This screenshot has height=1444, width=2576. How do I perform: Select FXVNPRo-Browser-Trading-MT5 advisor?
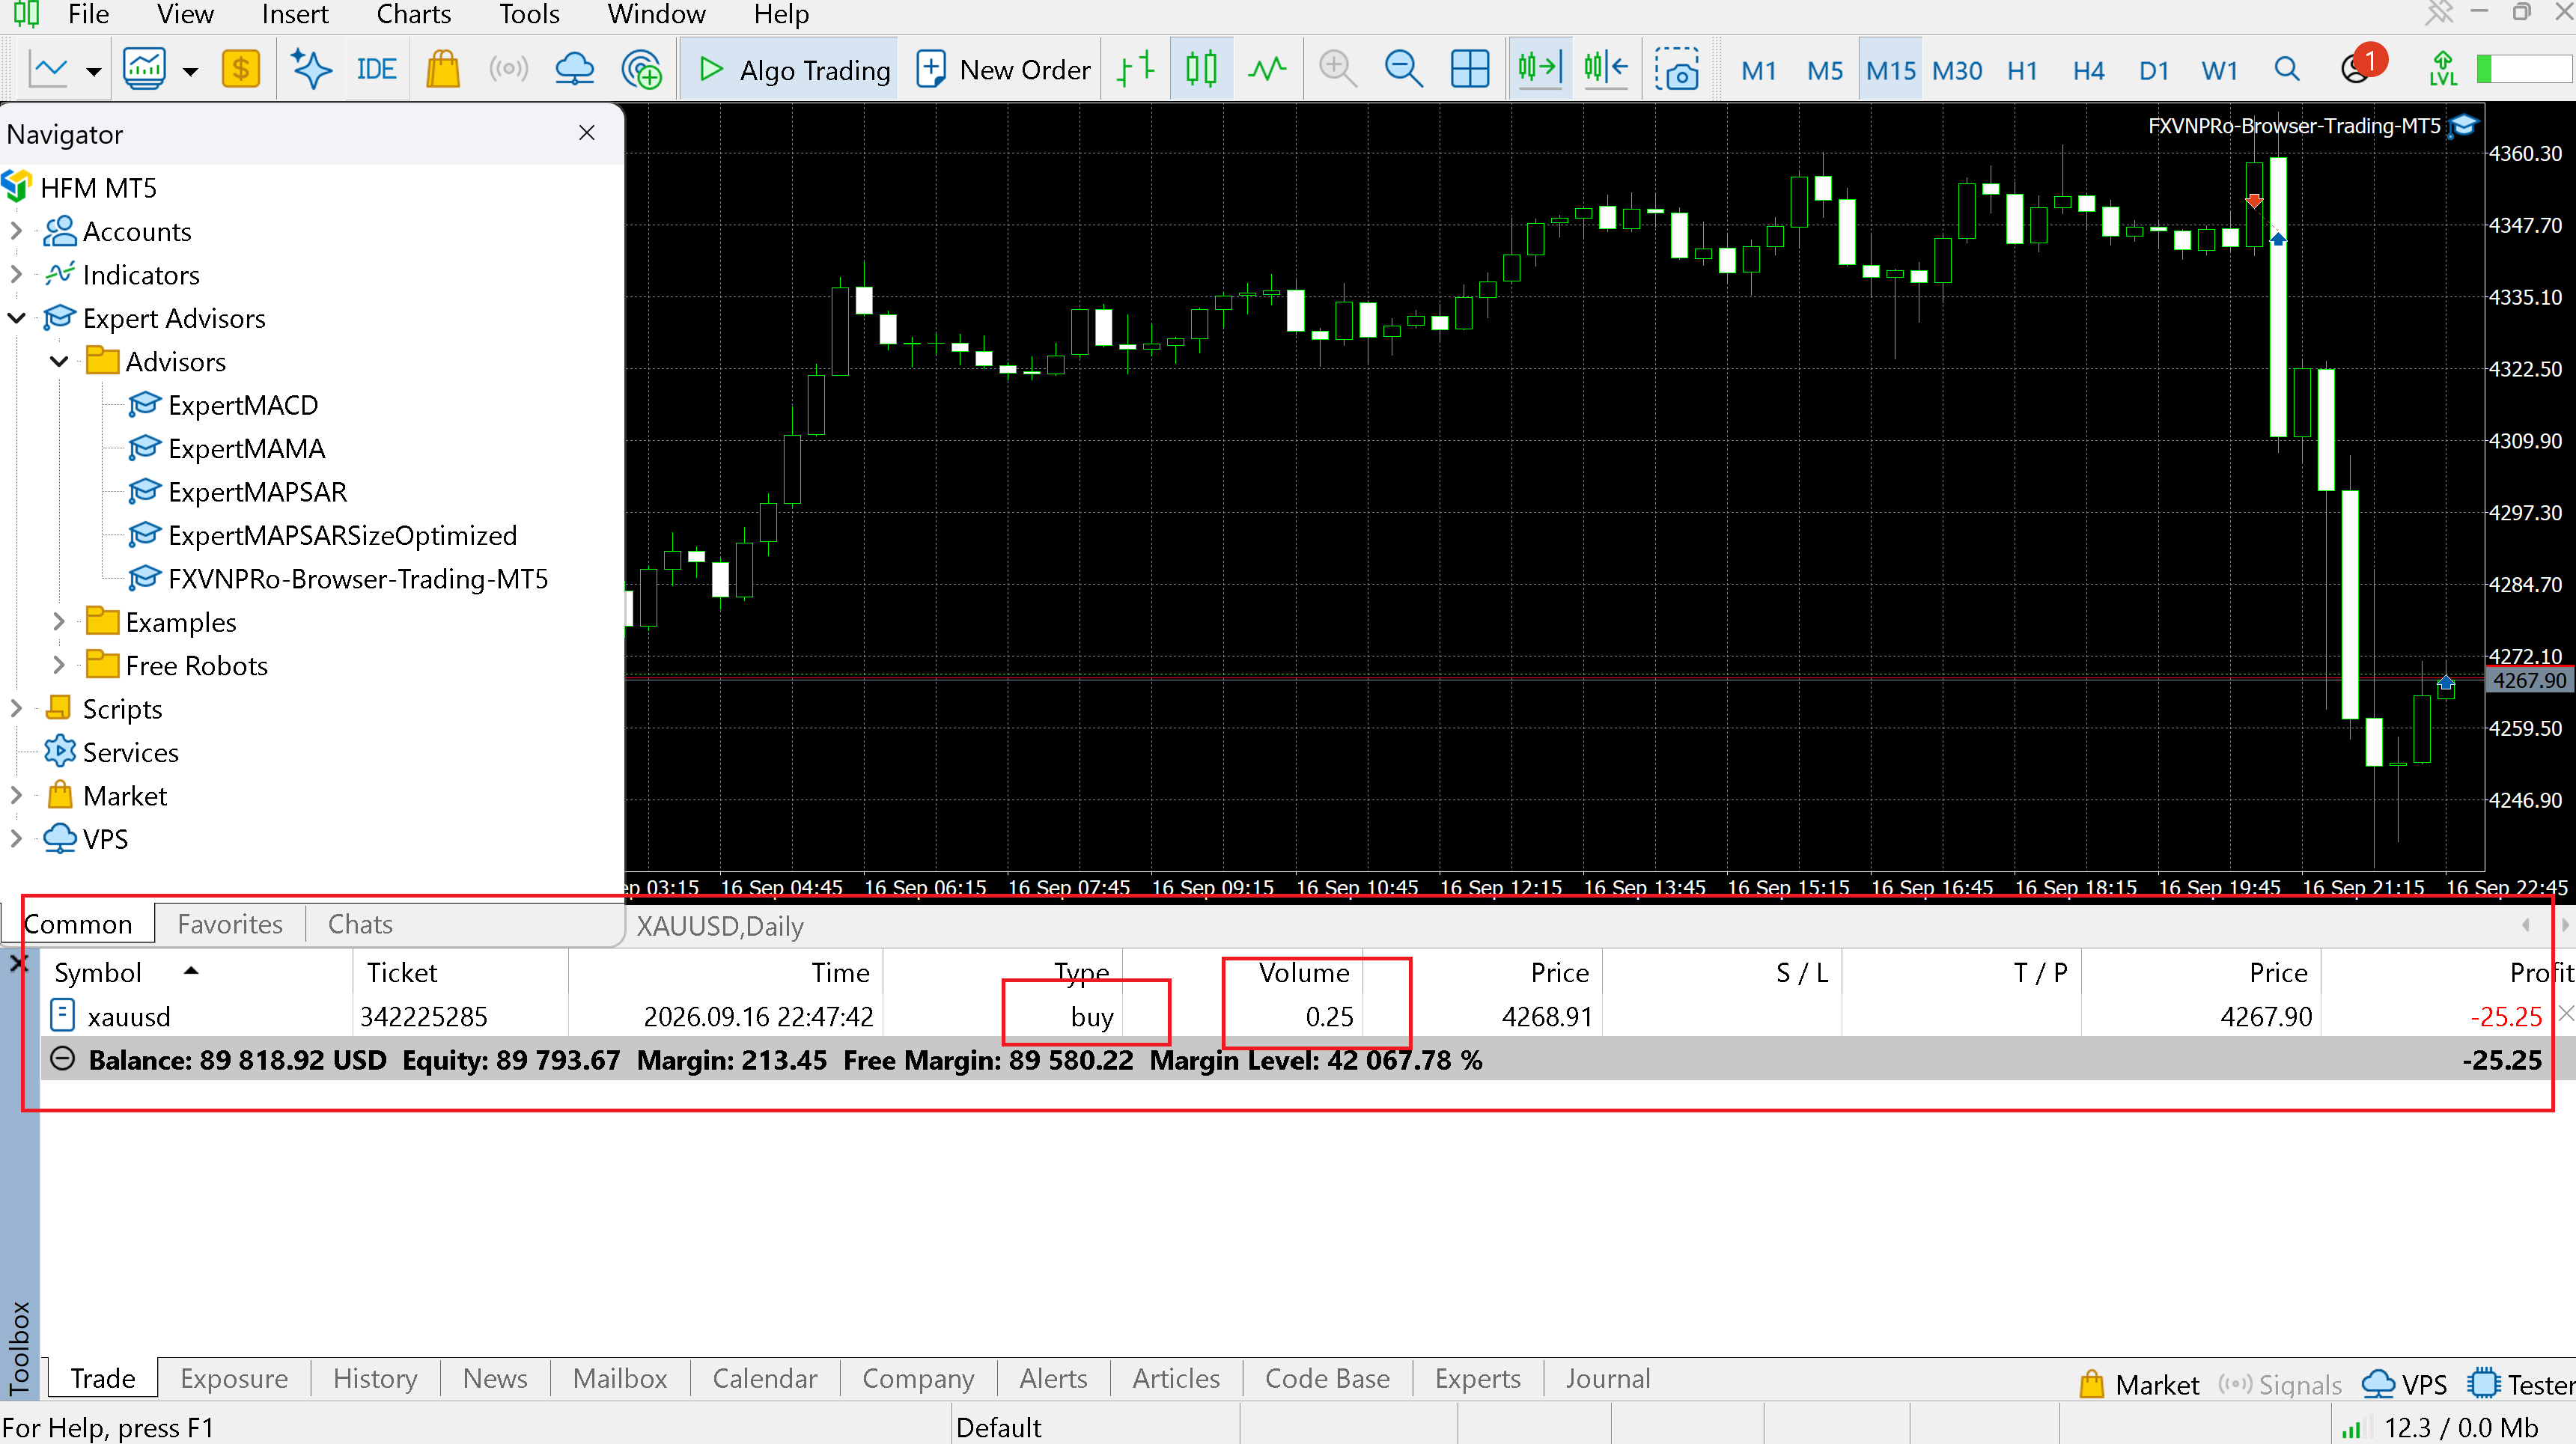[x=358, y=579]
